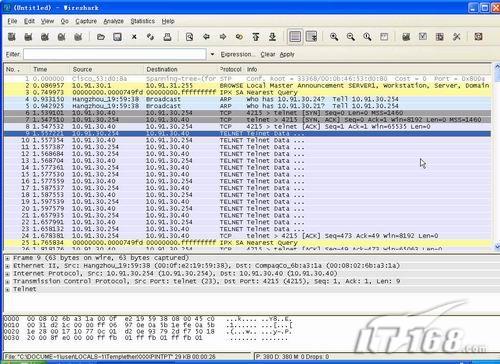Image resolution: width=500 pixels, height=364 pixels.
Task: Select packet 24 TCP ACK Seq=473 row
Action: pos(248,236)
